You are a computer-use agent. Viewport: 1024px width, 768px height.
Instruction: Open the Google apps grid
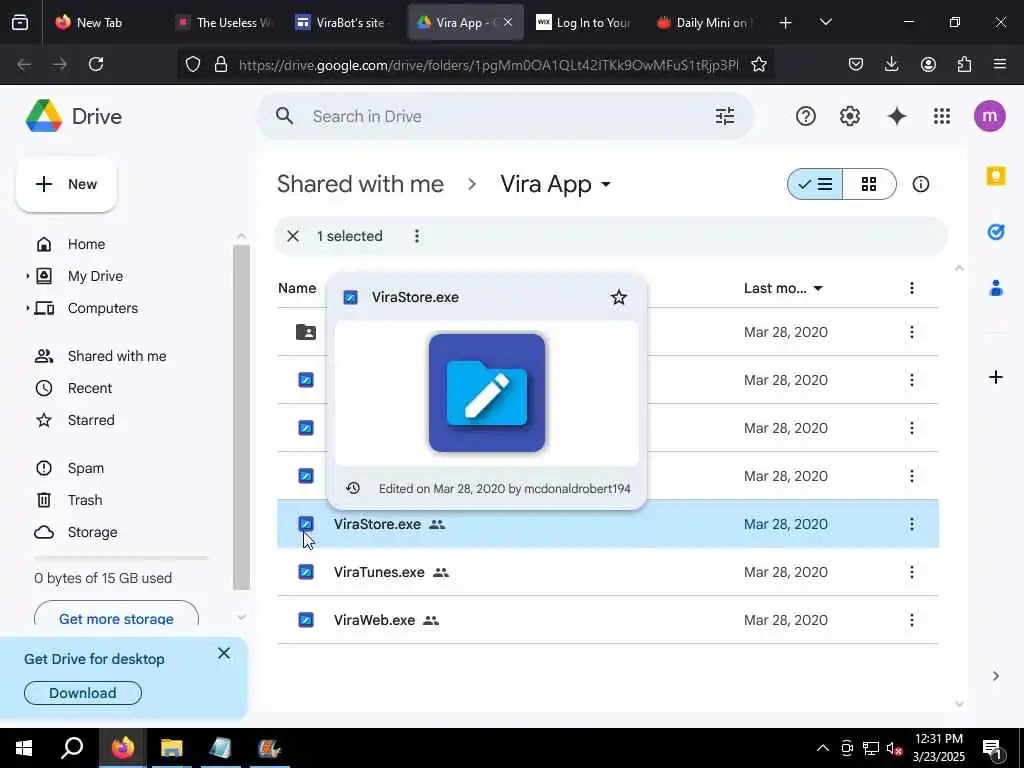942,116
